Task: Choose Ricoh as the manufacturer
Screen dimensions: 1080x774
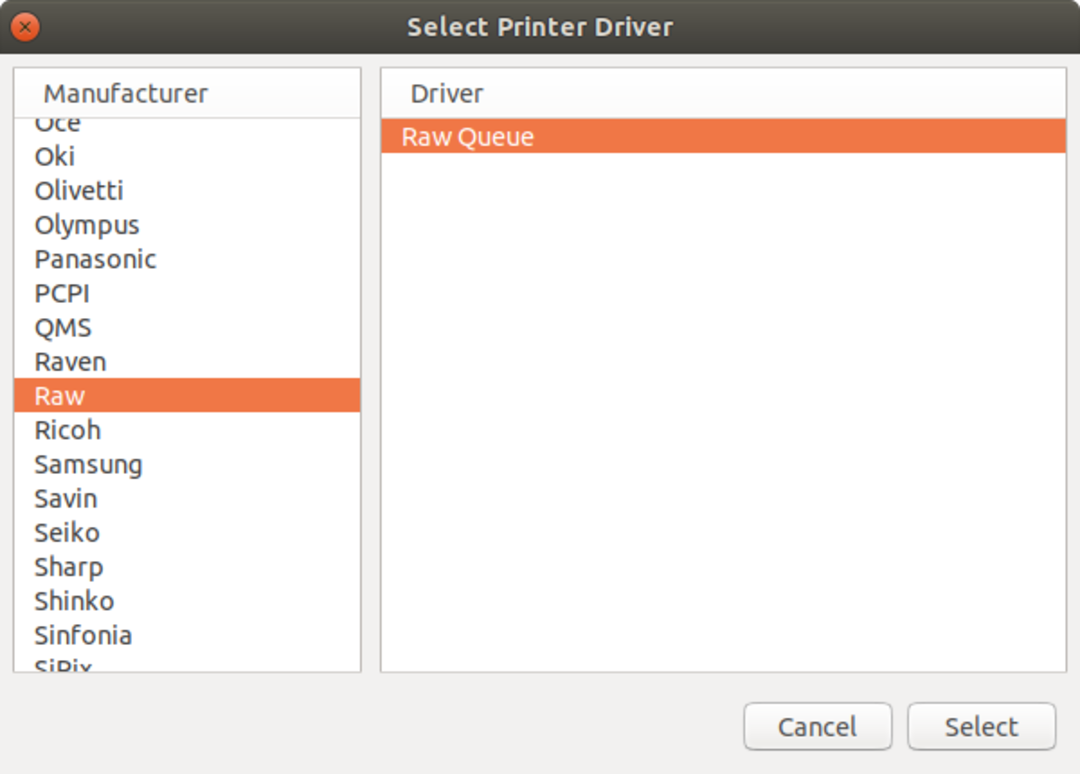Action: pos(68,430)
